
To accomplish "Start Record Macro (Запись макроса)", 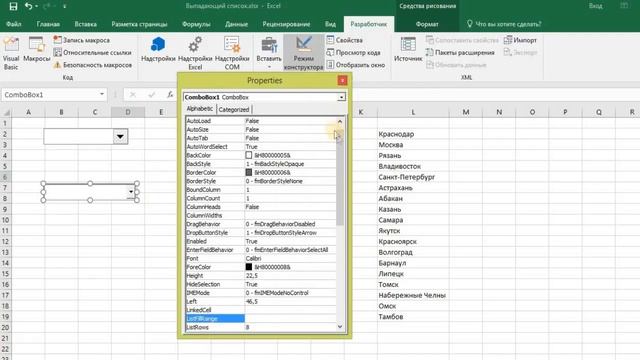I will point(82,40).
